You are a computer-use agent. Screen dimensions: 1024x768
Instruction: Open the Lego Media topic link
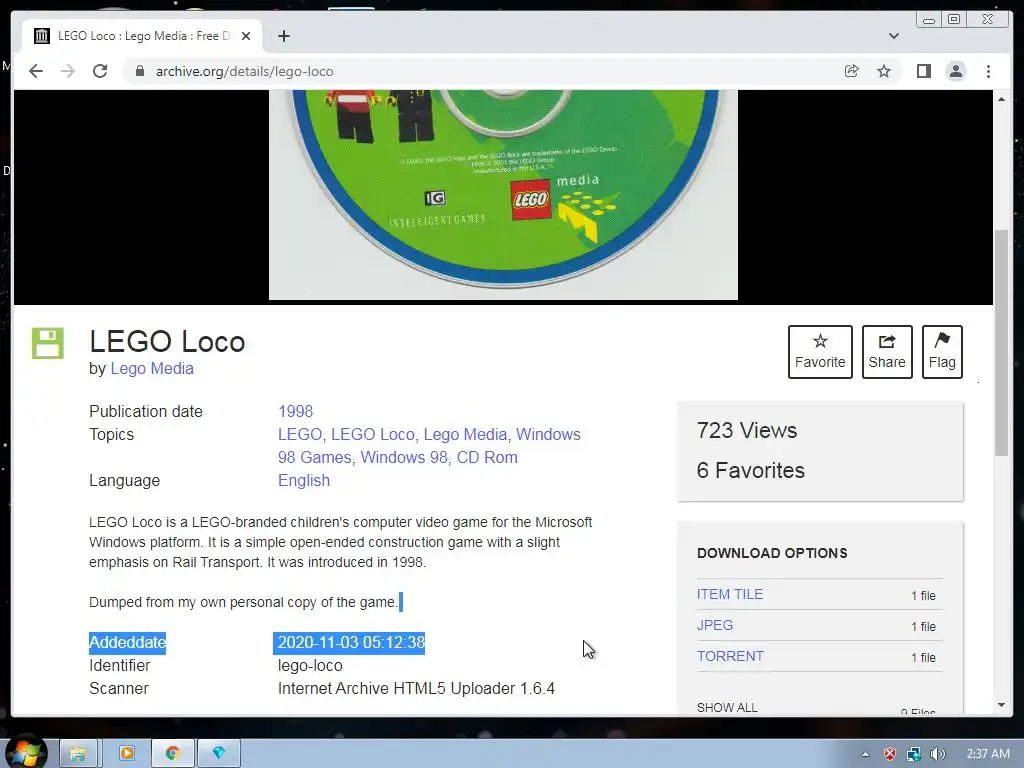pyautogui.click(x=465, y=434)
